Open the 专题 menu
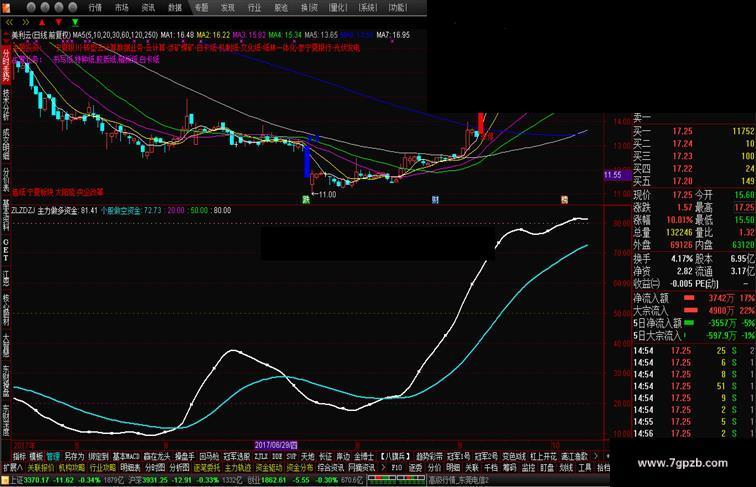The width and height of the screenshot is (756, 487). 201,8
